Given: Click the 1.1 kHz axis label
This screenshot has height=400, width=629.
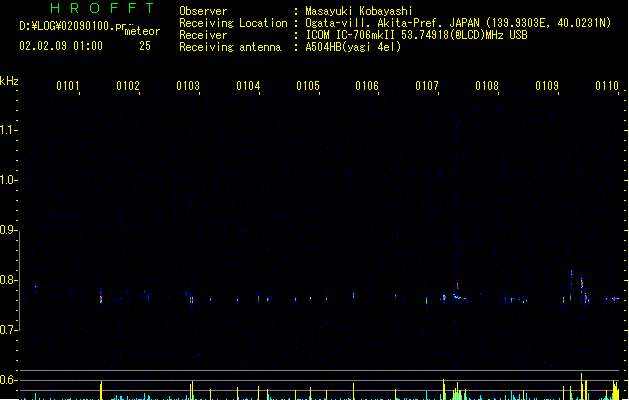Looking at the screenshot, I should pyautogui.click(x=9, y=130).
